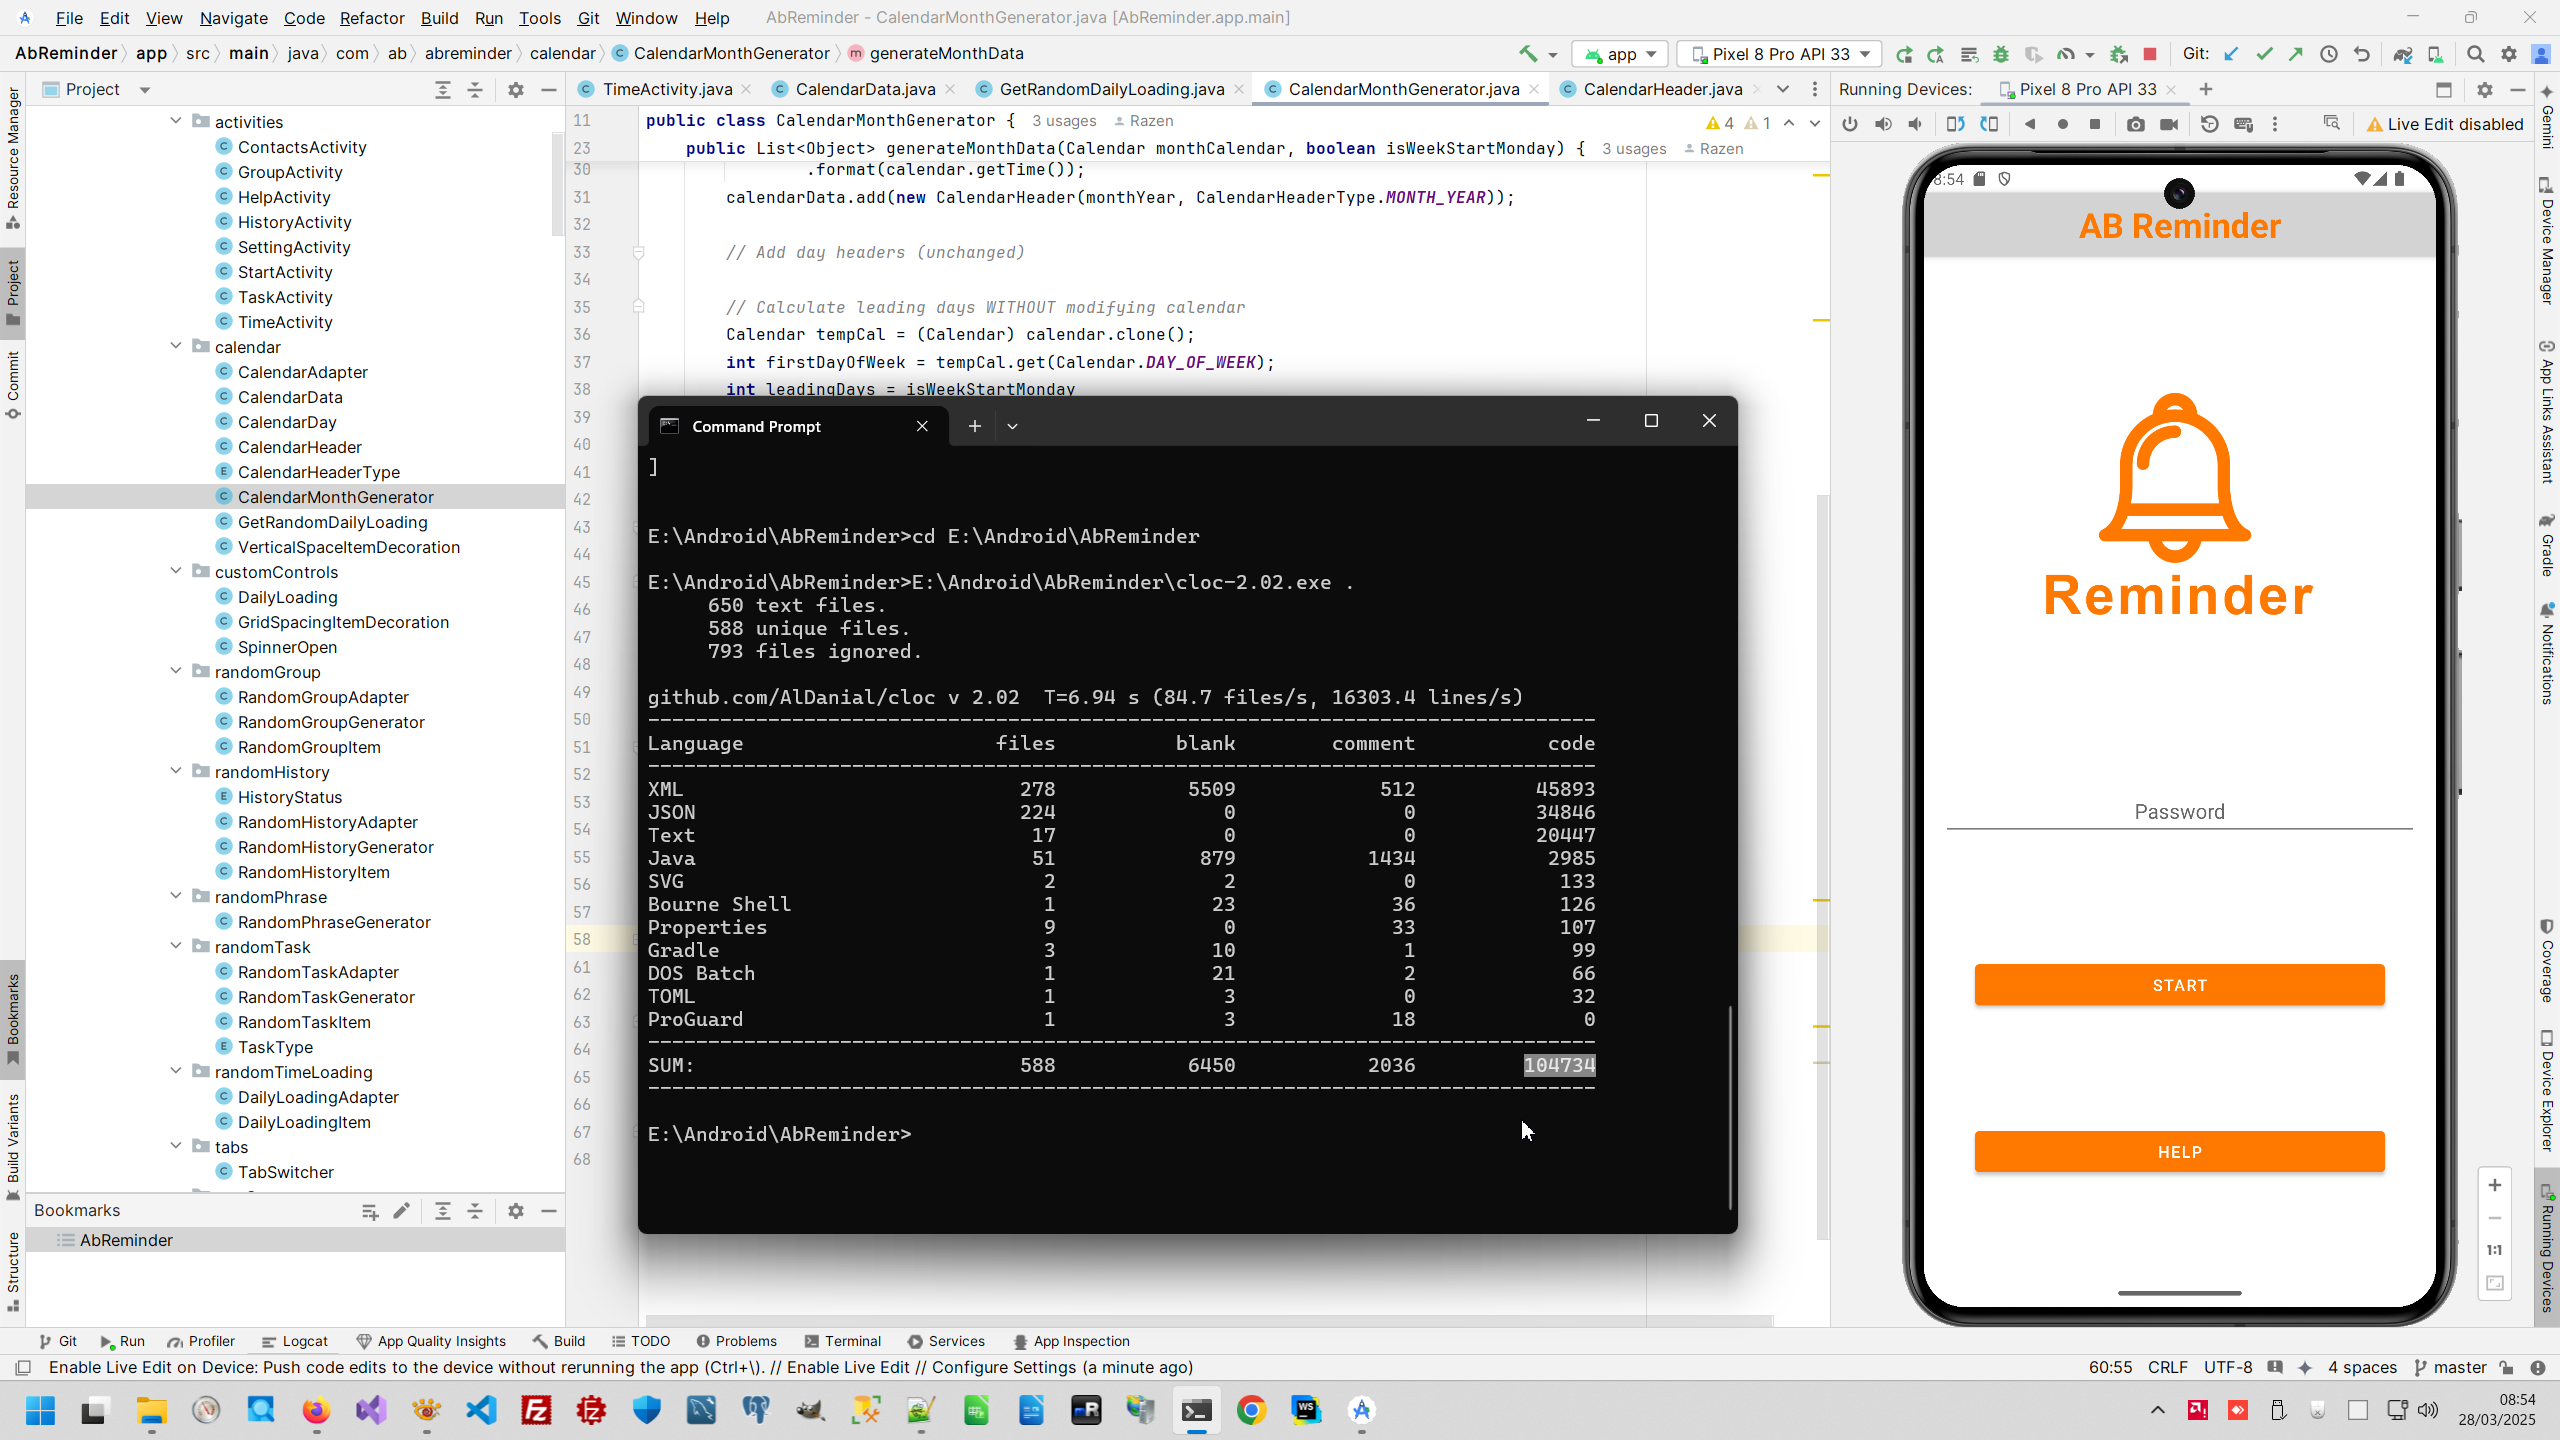Switch to GetRandomDailyLoading.java tab

1110,89
